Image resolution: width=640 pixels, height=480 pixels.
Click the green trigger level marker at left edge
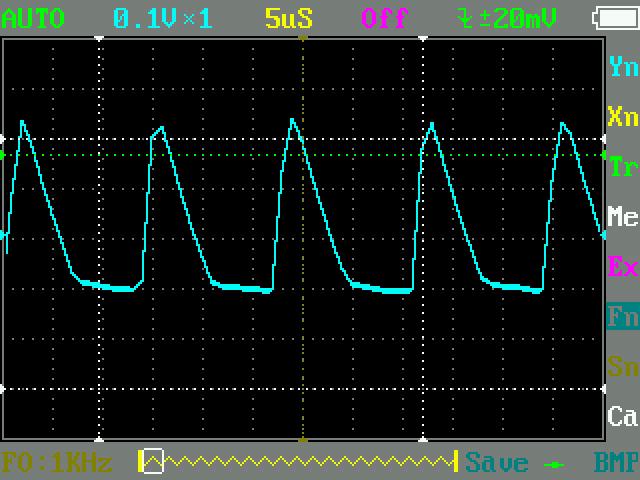(x=2, y=155)
